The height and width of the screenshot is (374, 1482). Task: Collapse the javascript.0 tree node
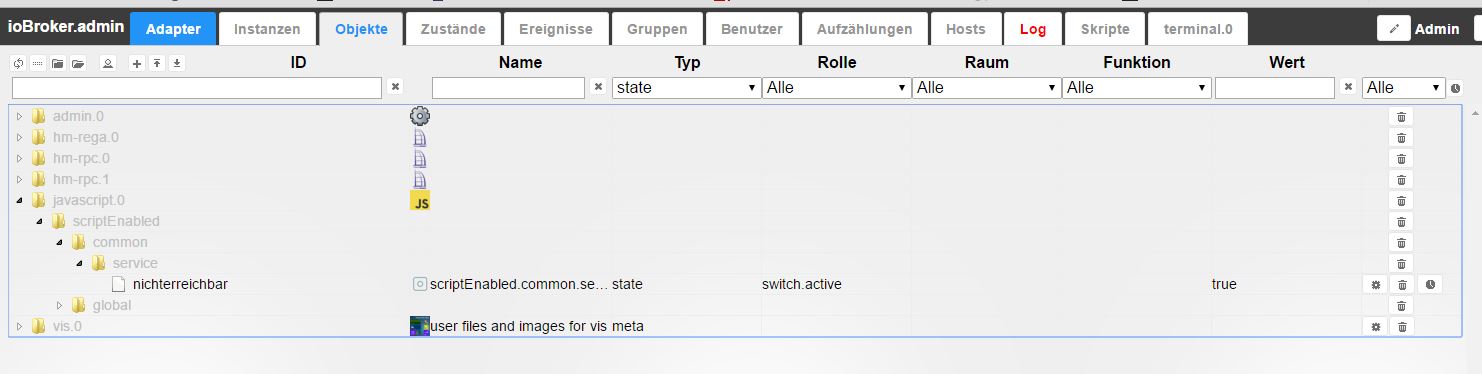coord(19,200)
